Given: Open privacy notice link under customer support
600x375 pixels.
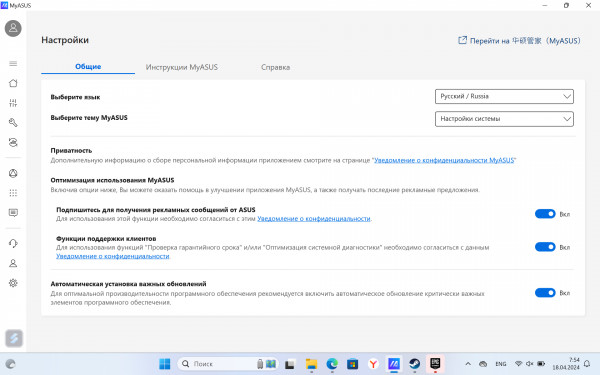Looking at the screenshot, I should (112, 256).
